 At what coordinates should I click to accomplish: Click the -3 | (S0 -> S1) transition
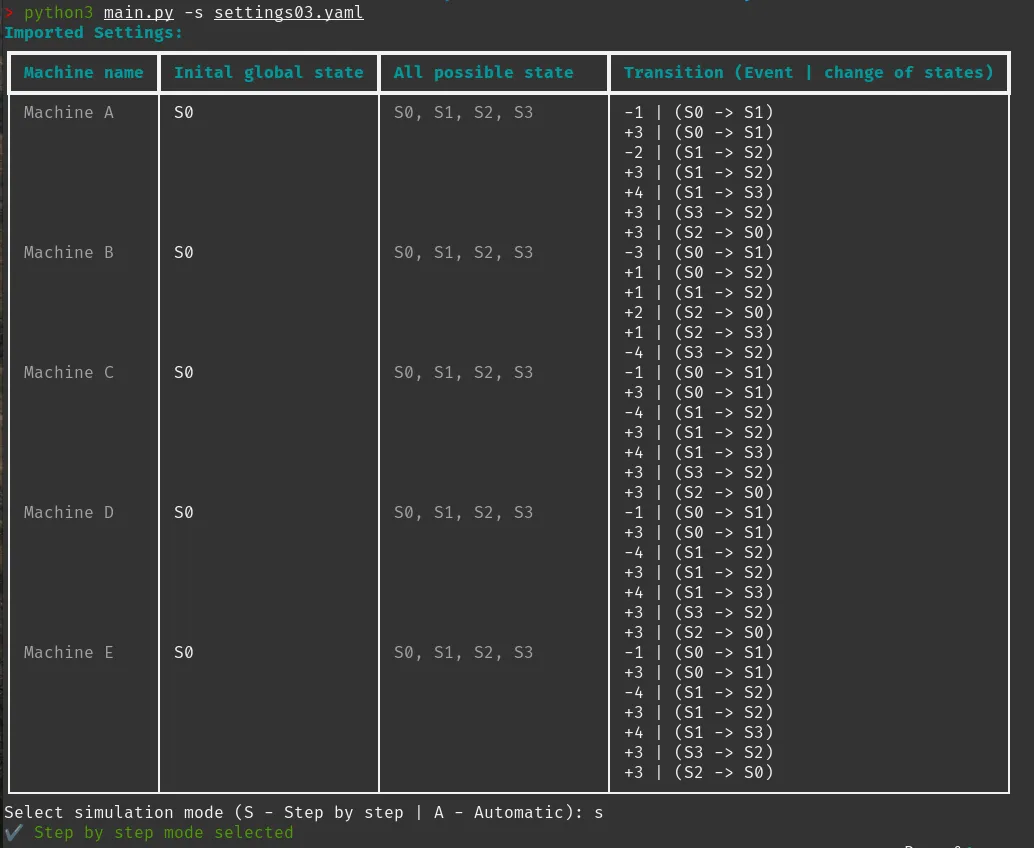(x=698, y=253)
